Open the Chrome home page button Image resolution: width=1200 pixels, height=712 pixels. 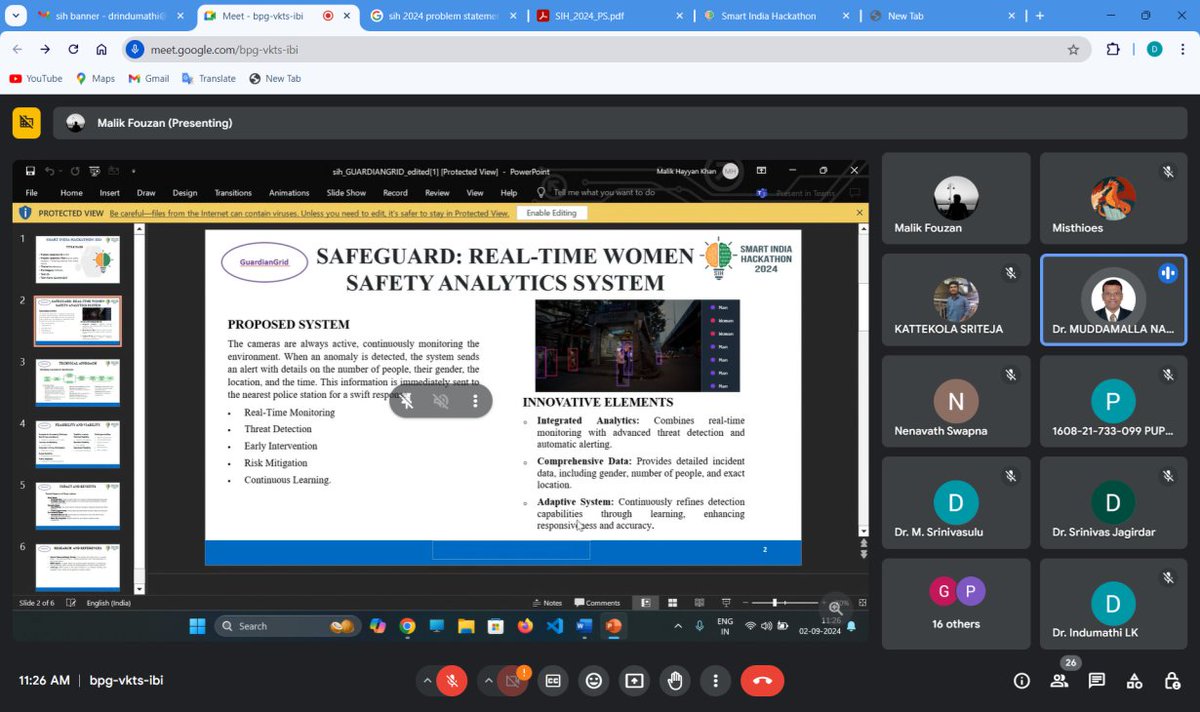tap(102, 49)
